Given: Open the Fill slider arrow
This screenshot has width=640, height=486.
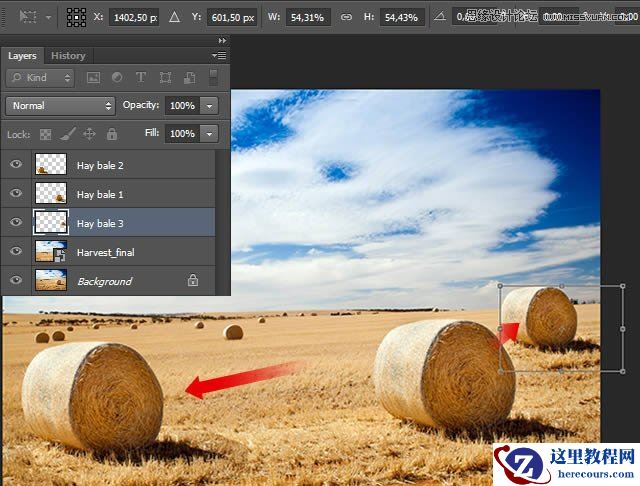Looking at the screenshot, I should point(209,133).
